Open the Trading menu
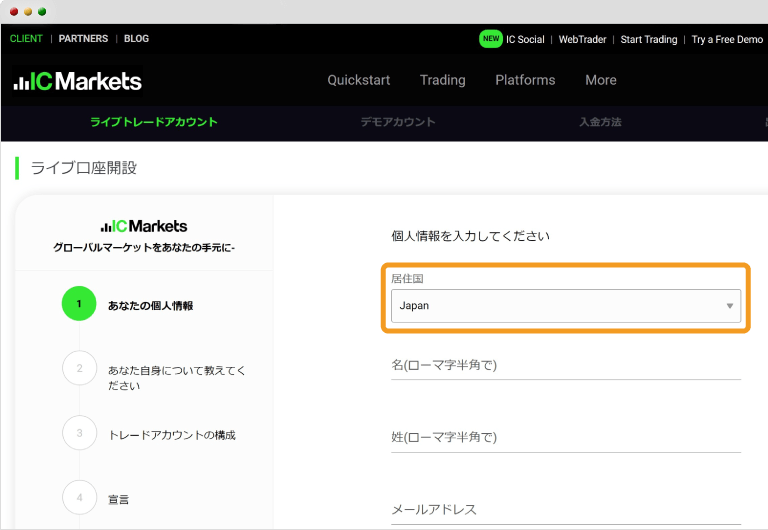 coord(443,80)
